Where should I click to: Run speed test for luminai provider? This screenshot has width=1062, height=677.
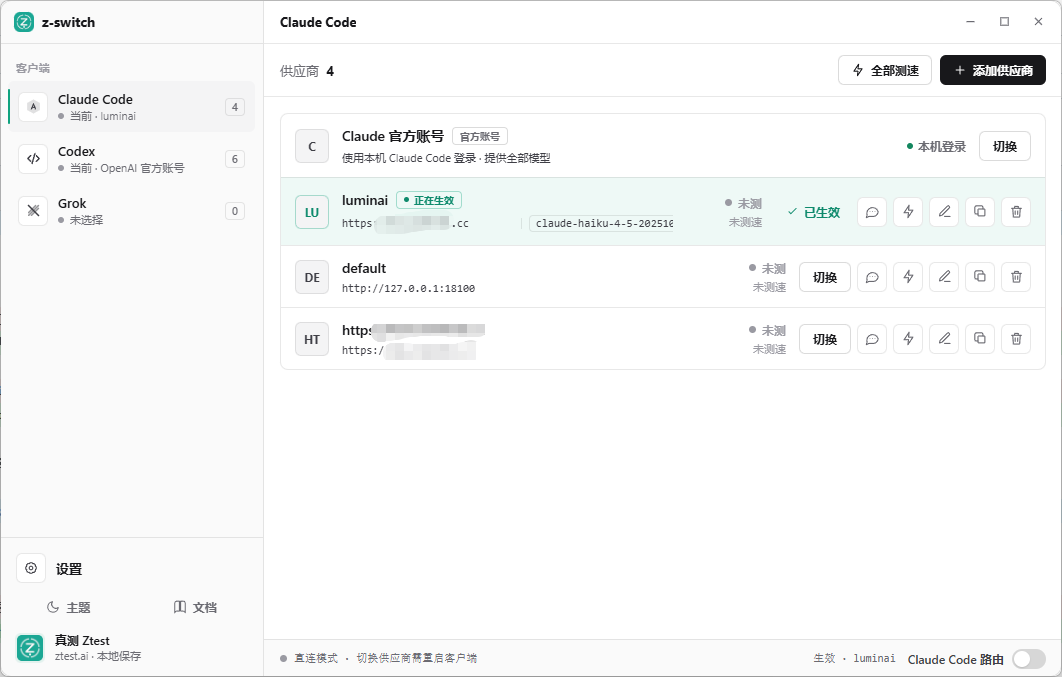[x=908, y=212]
